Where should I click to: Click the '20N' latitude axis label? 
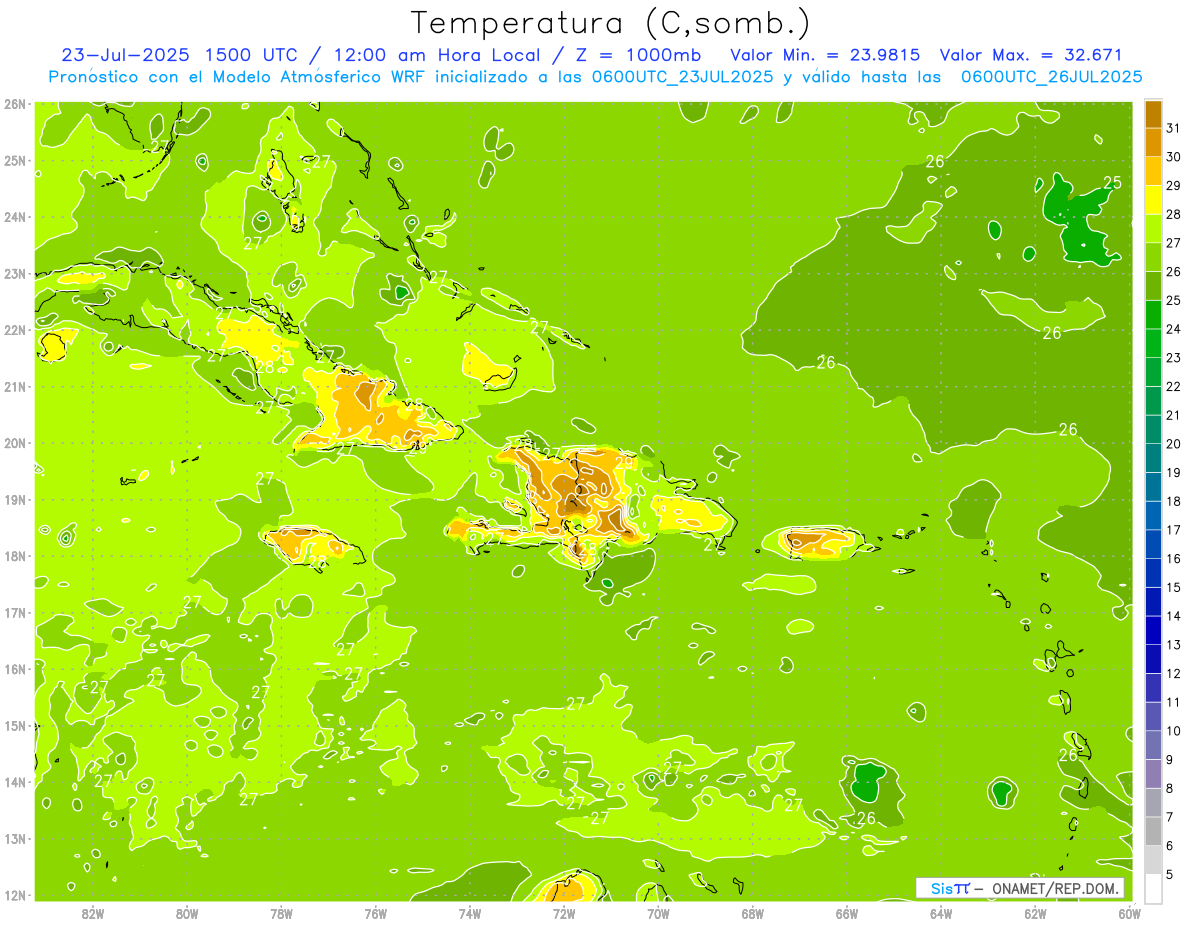(15, 442)
